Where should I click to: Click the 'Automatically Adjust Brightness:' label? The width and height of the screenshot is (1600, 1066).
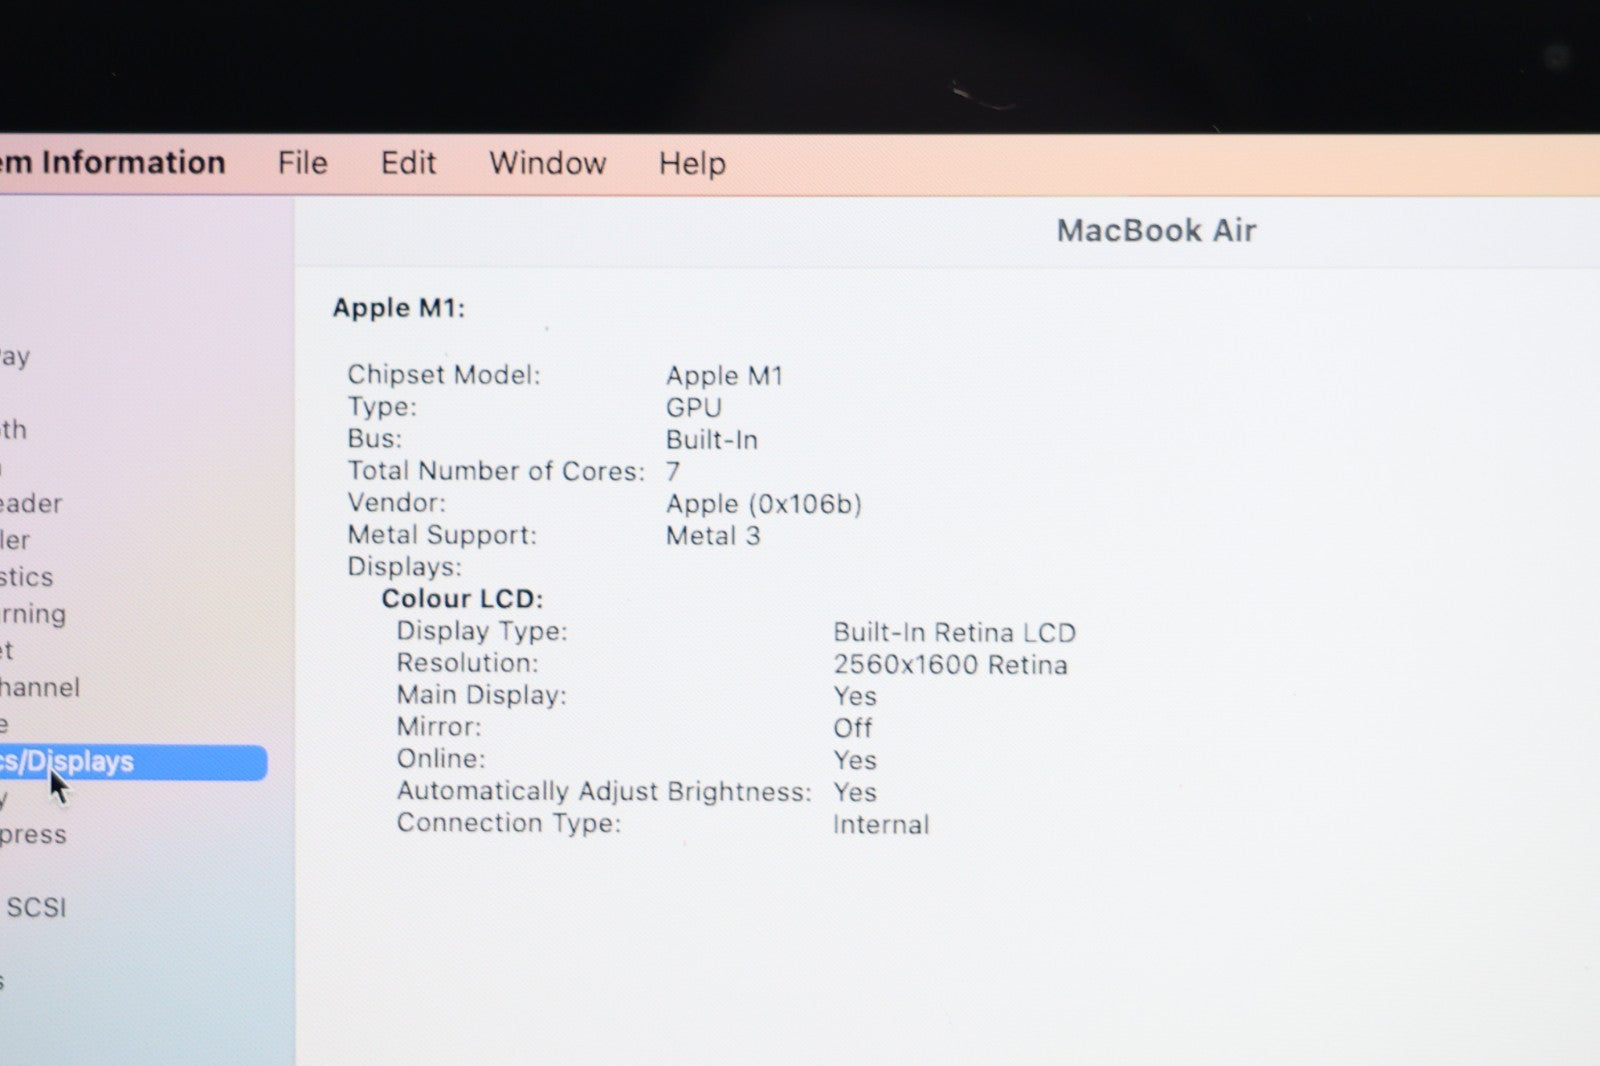[x=604, y=791]
